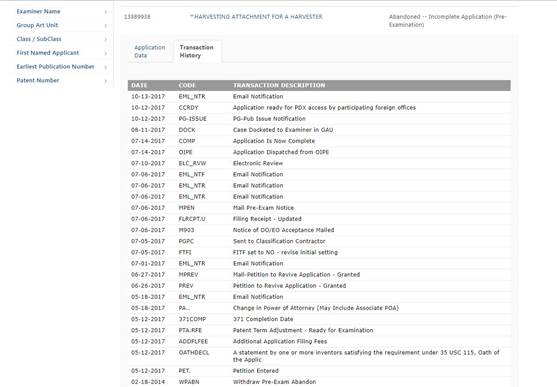The height and width of the screenshot is (387, 557).
Task: Click 'Filing Receipt - Updated' description
Action: click(267, 219)
